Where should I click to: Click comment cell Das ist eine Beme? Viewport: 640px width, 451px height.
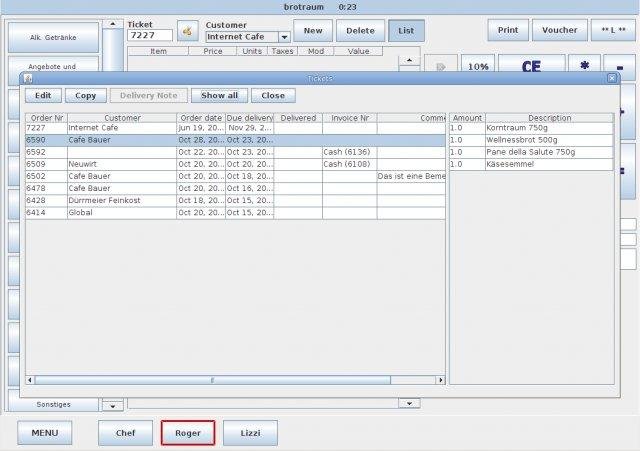(x=411, y=176)
